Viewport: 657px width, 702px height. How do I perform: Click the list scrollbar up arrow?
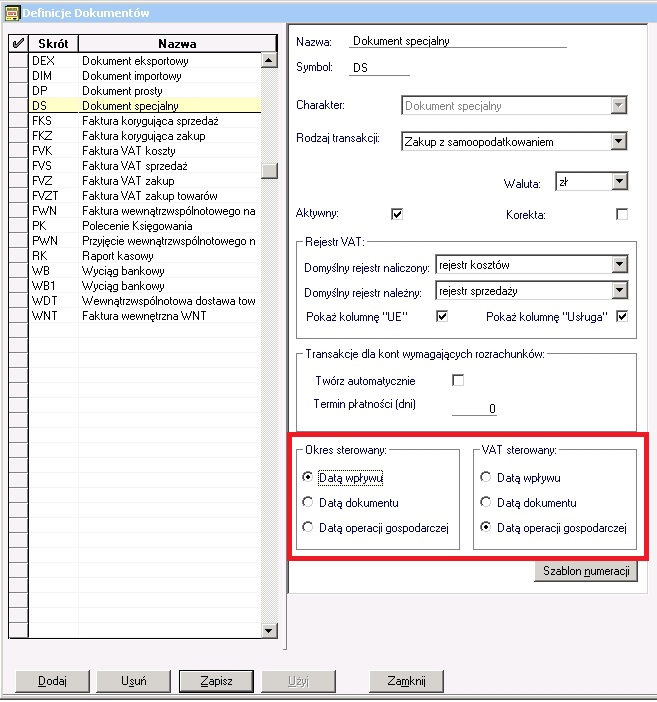click(x=269, y=60)
